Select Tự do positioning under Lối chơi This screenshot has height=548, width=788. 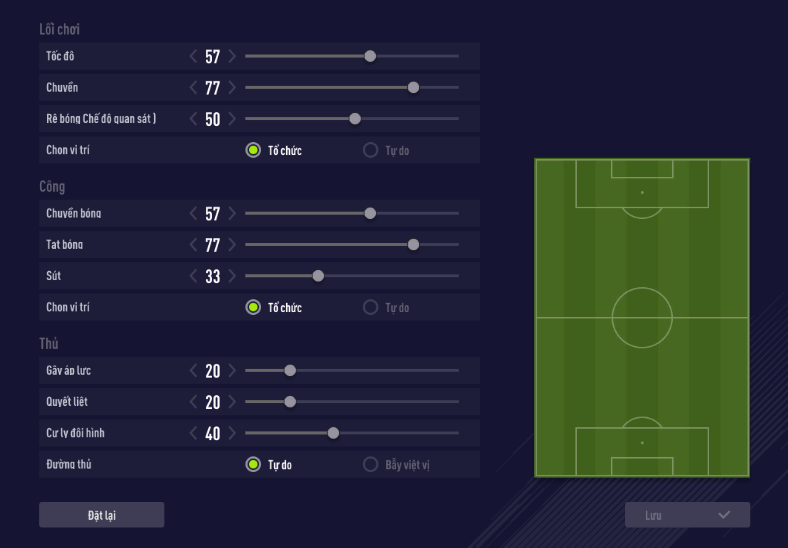370,151
